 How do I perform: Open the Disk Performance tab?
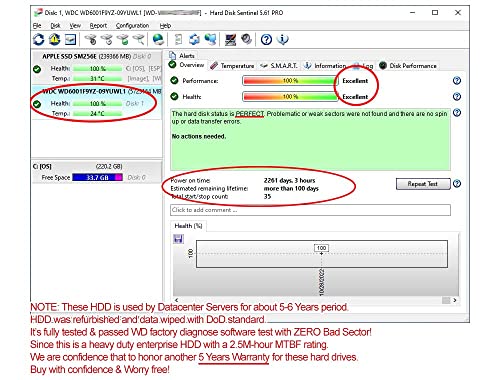click(408, 66)
